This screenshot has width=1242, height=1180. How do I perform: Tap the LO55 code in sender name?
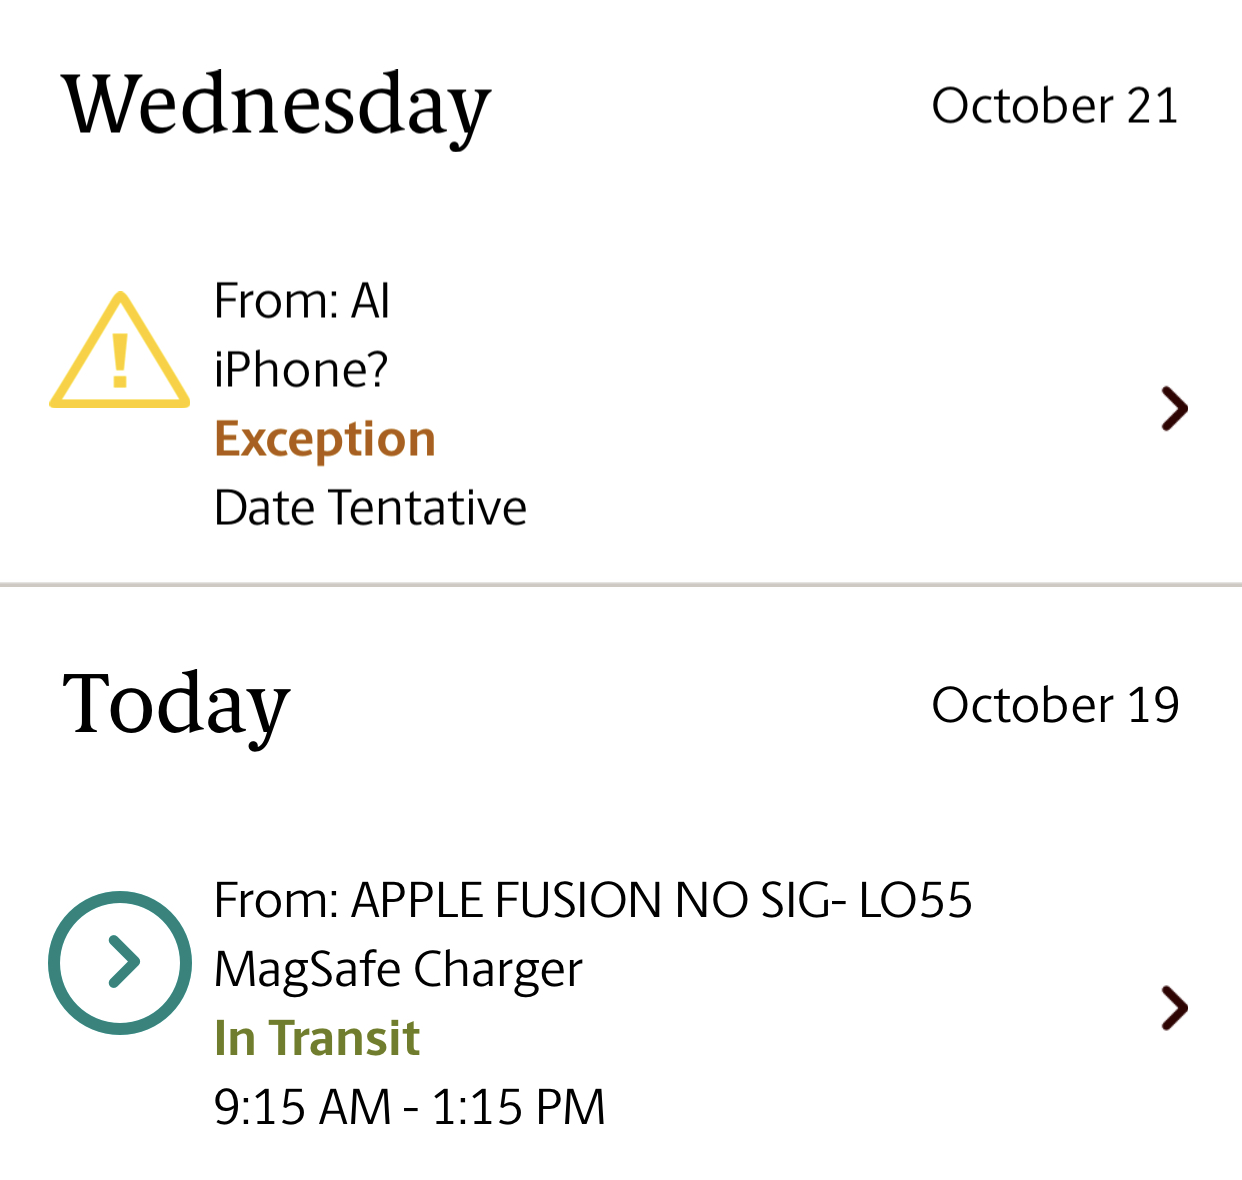[915, 900]
